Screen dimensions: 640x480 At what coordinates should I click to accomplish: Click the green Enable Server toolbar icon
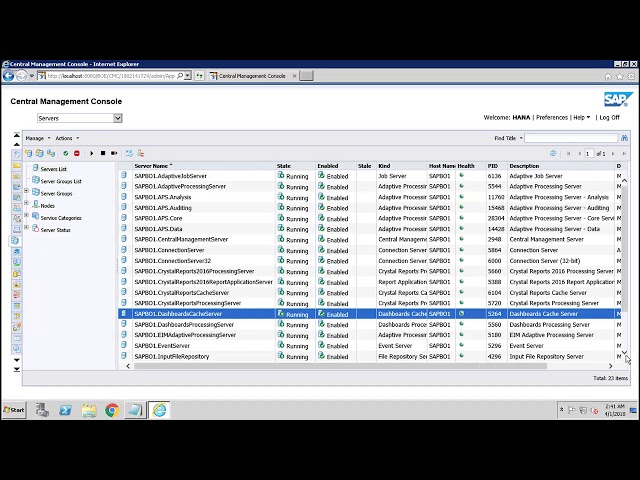click(x=65, y=153)
